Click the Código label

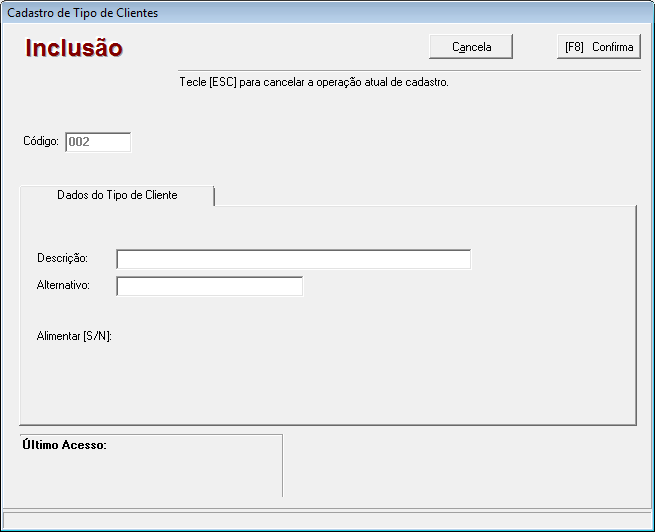pos(41,142)
